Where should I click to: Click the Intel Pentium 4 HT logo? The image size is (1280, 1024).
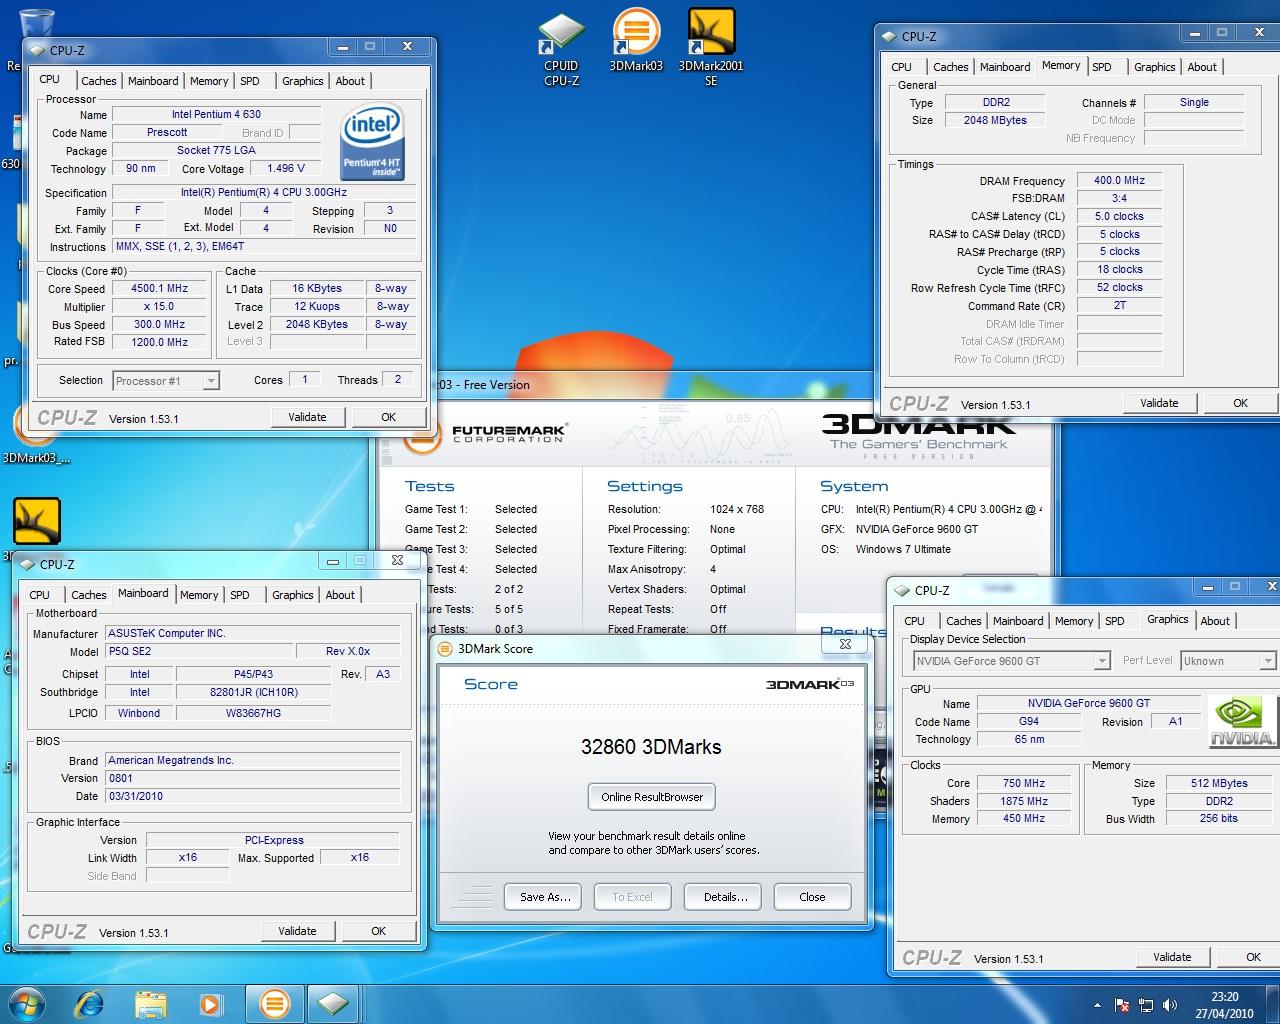coord(372,142)
